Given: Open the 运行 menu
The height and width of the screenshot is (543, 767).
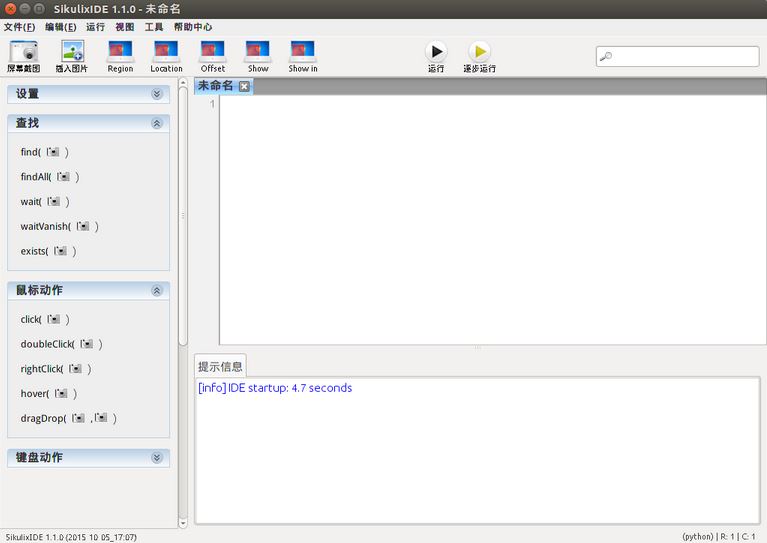Looking at the screenshot, I should pos(95,27).
